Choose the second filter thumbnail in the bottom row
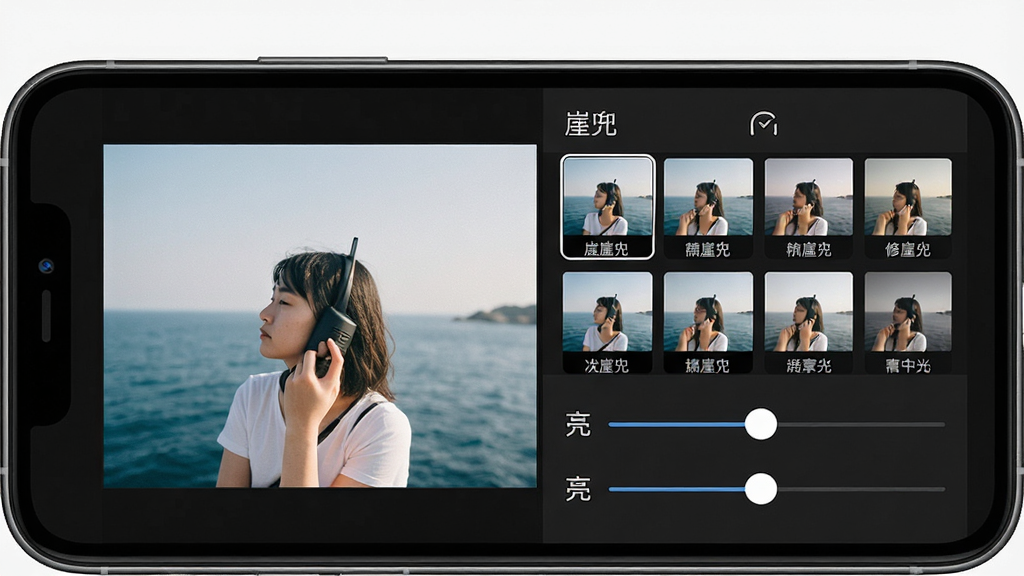 click(x=708, y=323)
